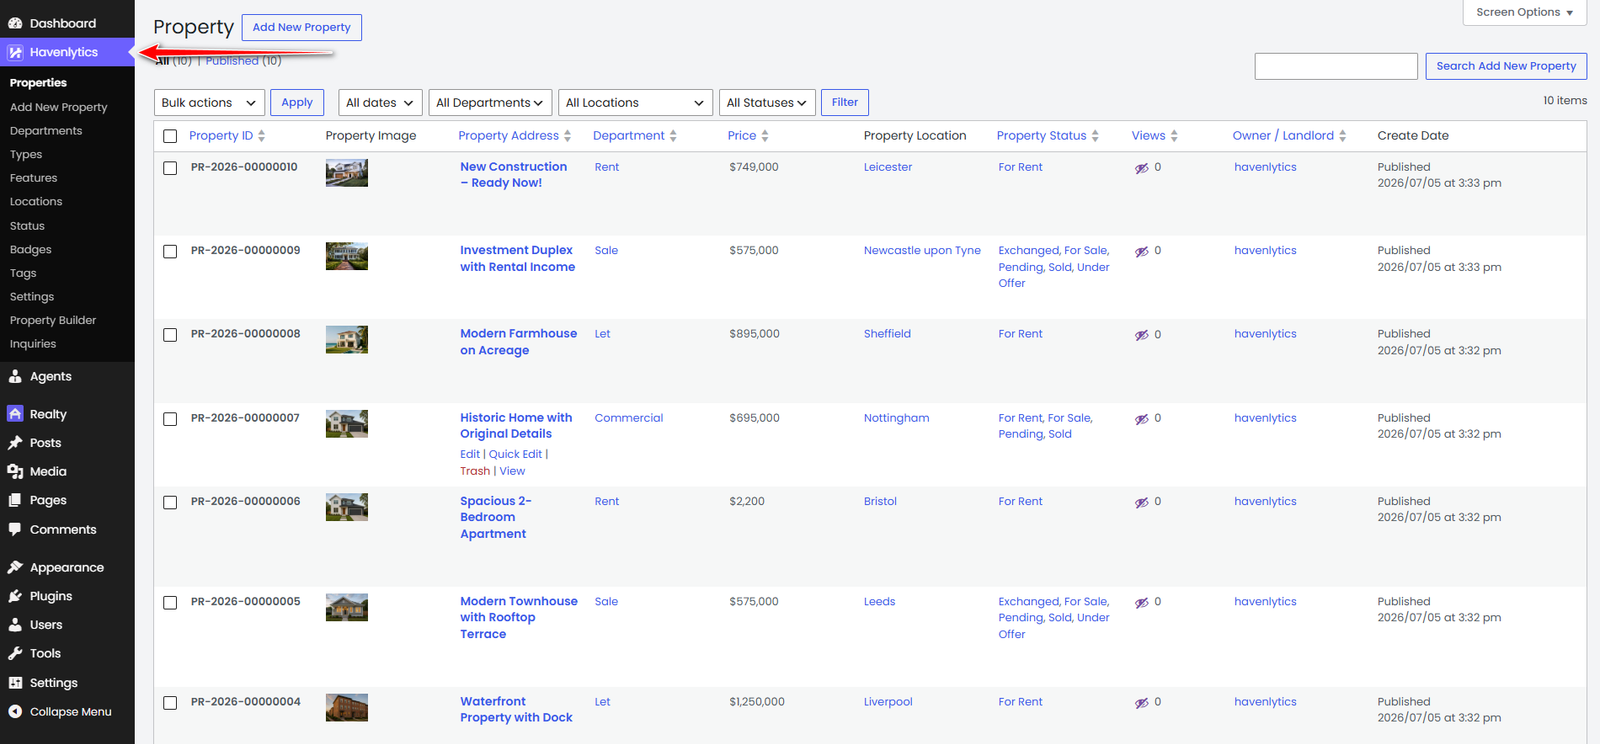This screenshot has height=744, width=1600.
Task: Click Quick Edit for Historic Home listing
Action: click(515, 454)
